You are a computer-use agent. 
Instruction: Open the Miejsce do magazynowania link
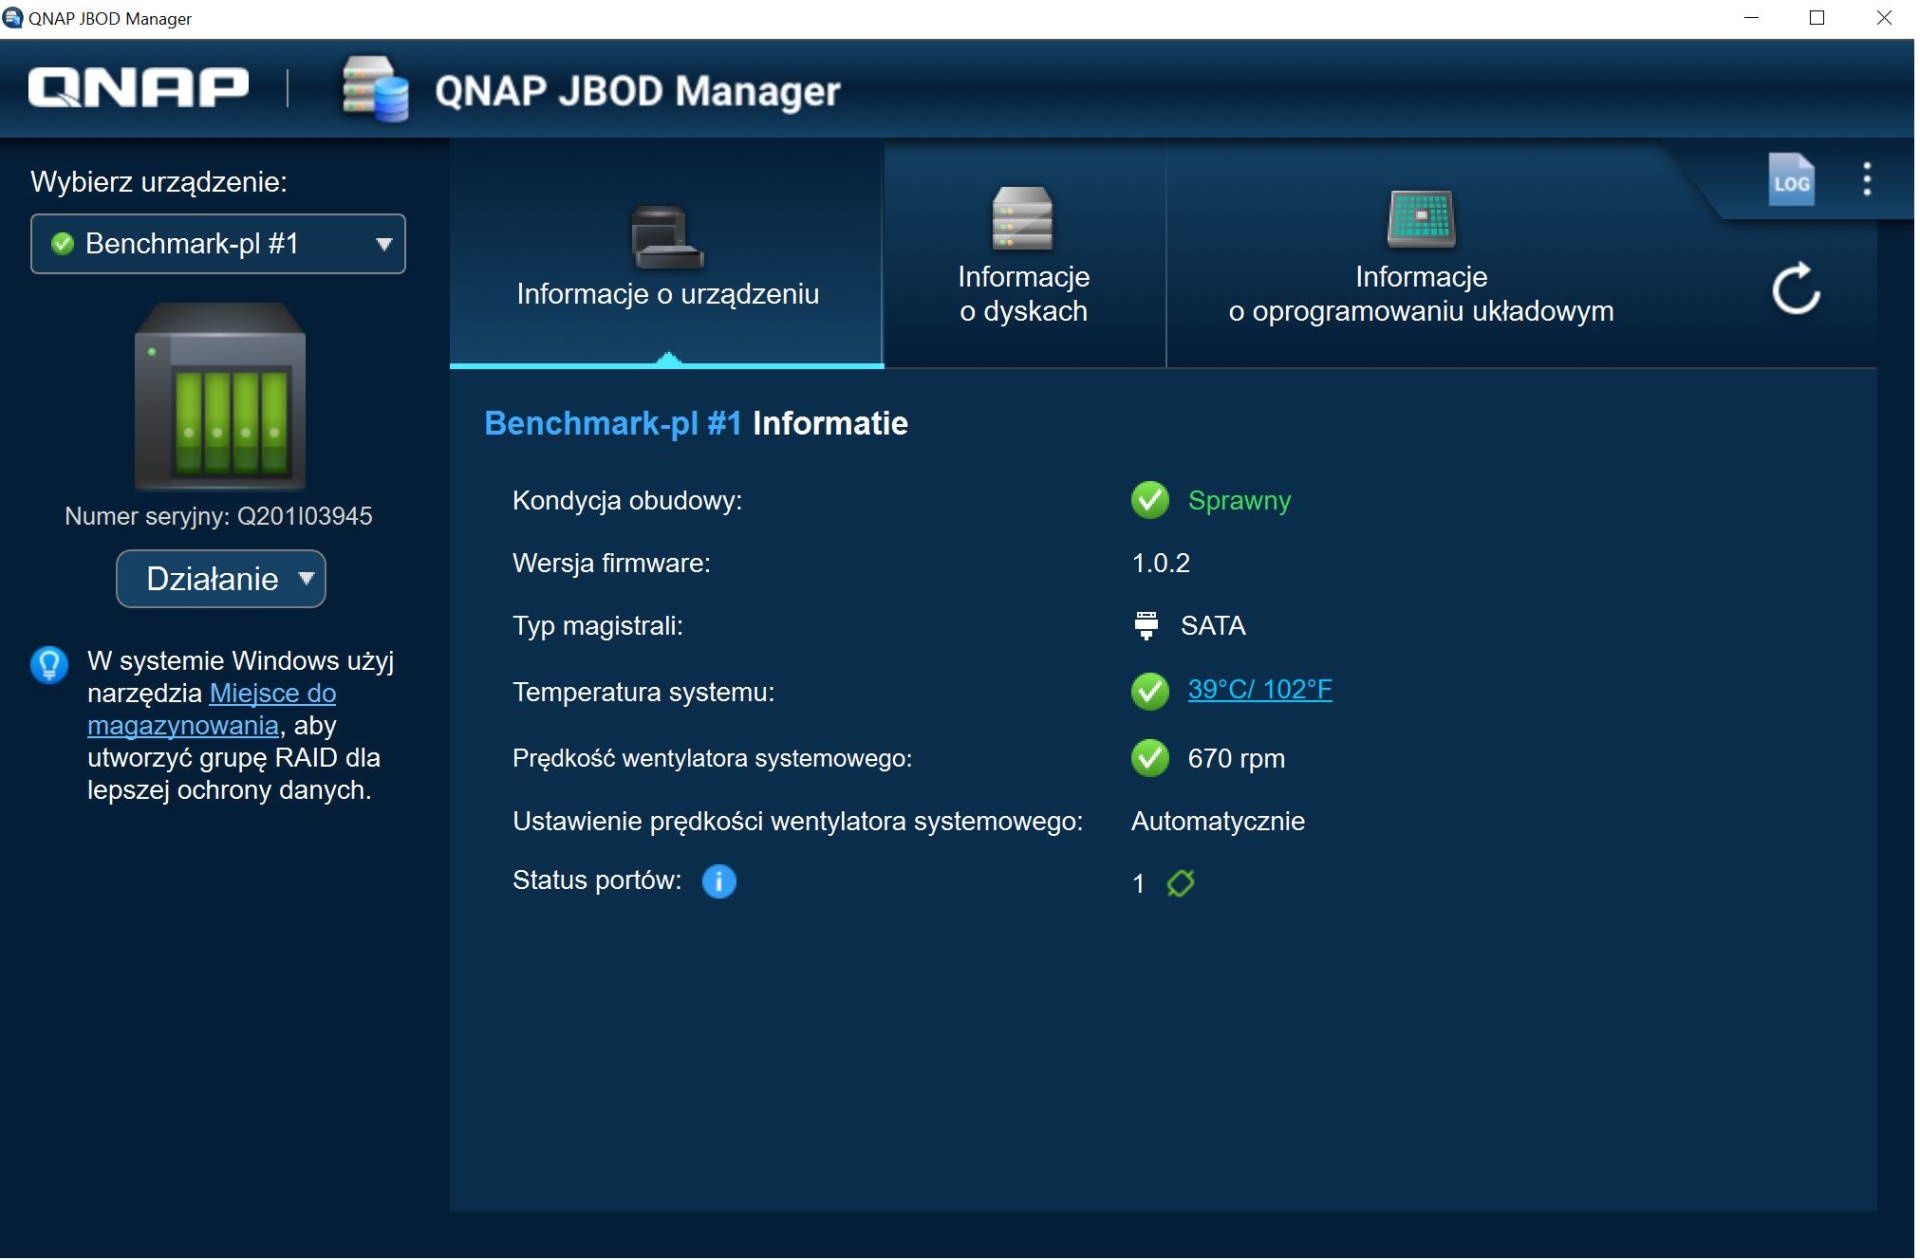point(212,710)
